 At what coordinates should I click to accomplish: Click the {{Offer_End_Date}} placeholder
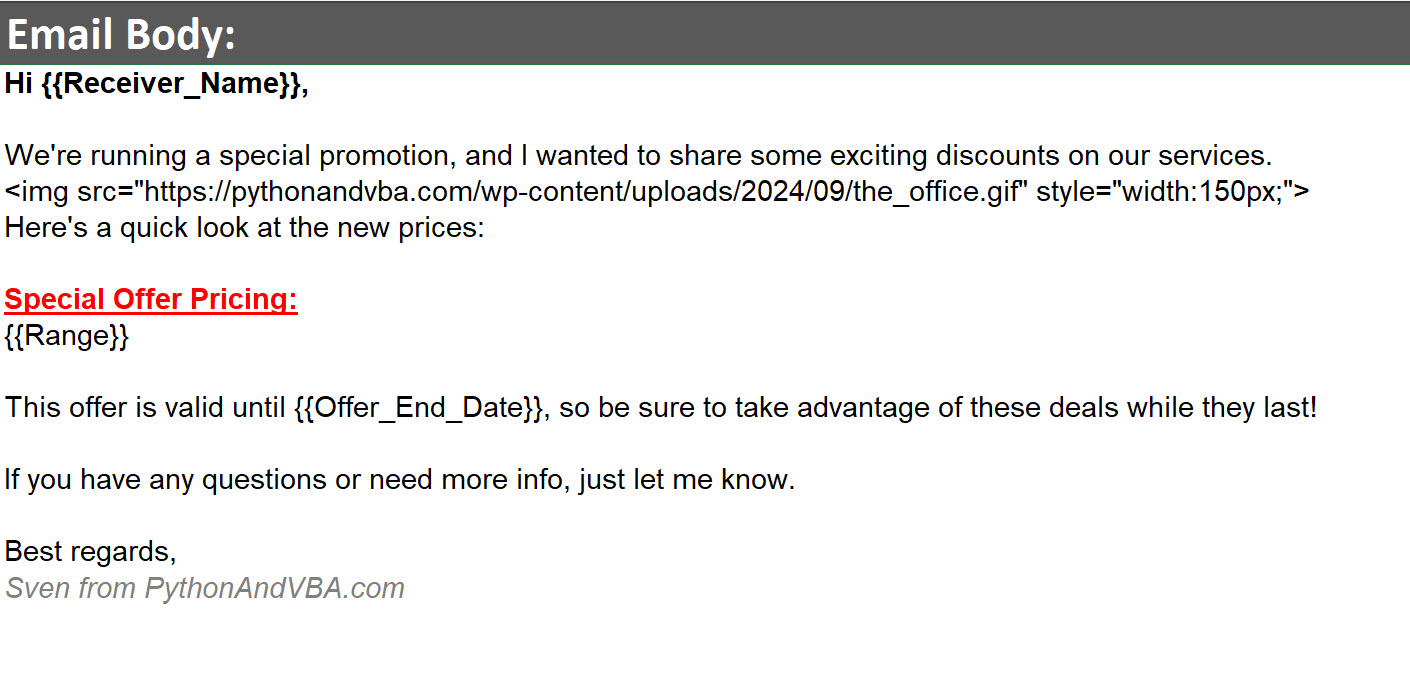(421, 408)
